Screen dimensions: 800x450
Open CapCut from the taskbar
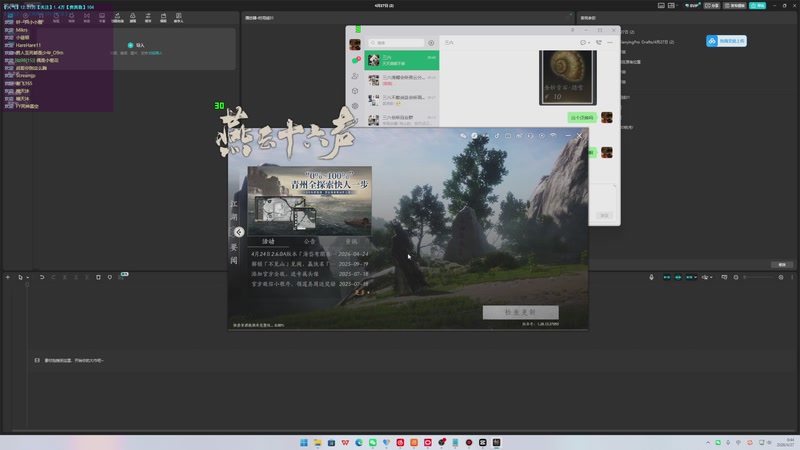coord(483,442)
